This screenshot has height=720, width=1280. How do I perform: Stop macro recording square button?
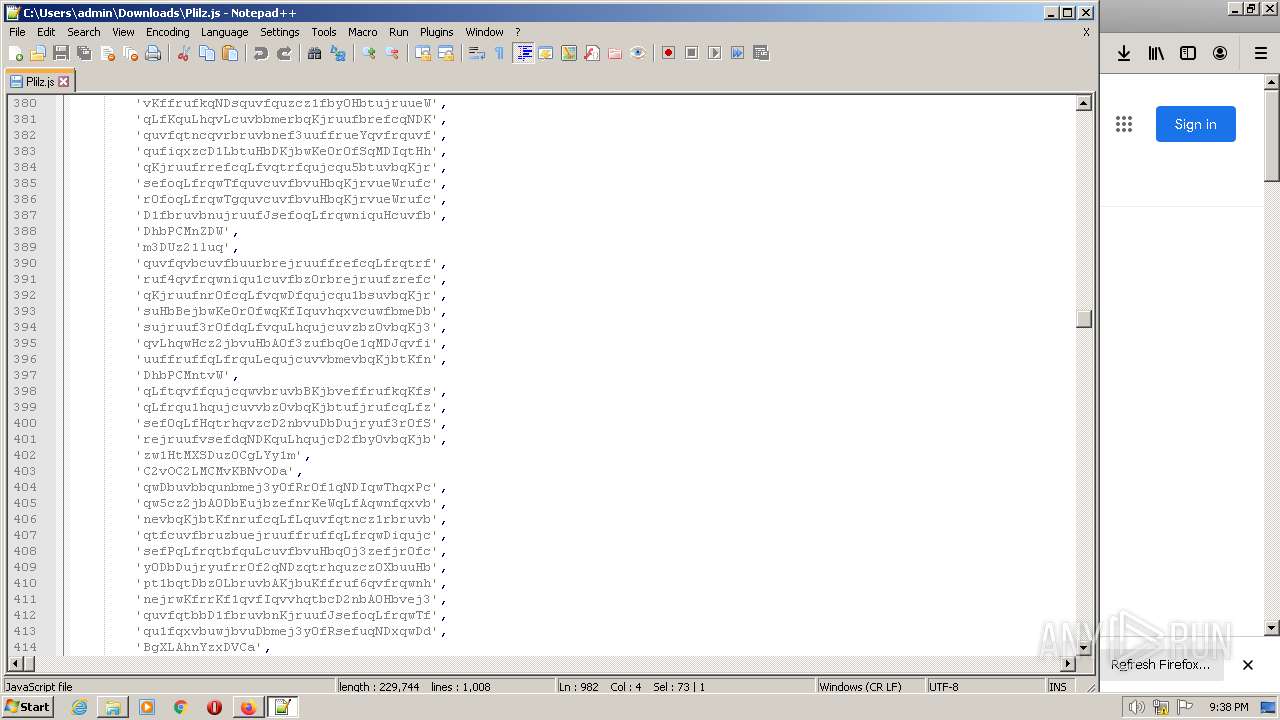tap(692, 53)
